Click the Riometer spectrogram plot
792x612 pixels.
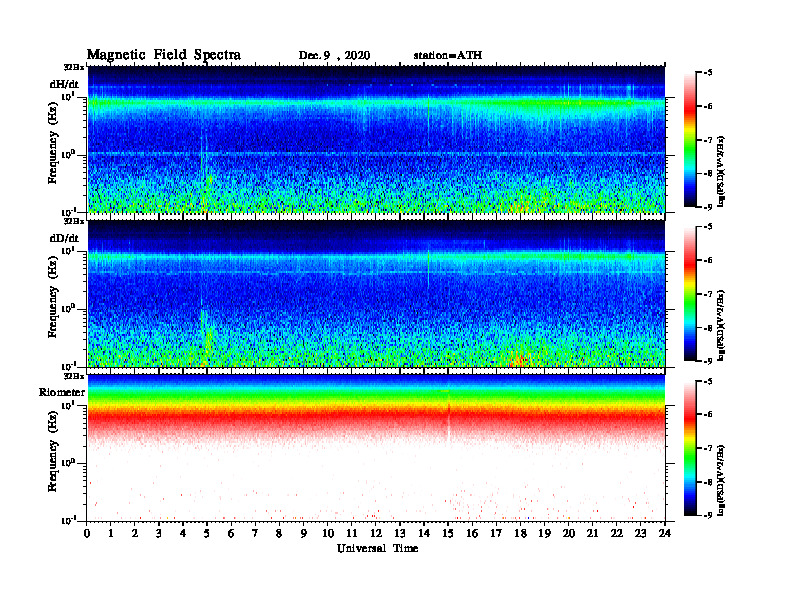(x=376, y=448)
